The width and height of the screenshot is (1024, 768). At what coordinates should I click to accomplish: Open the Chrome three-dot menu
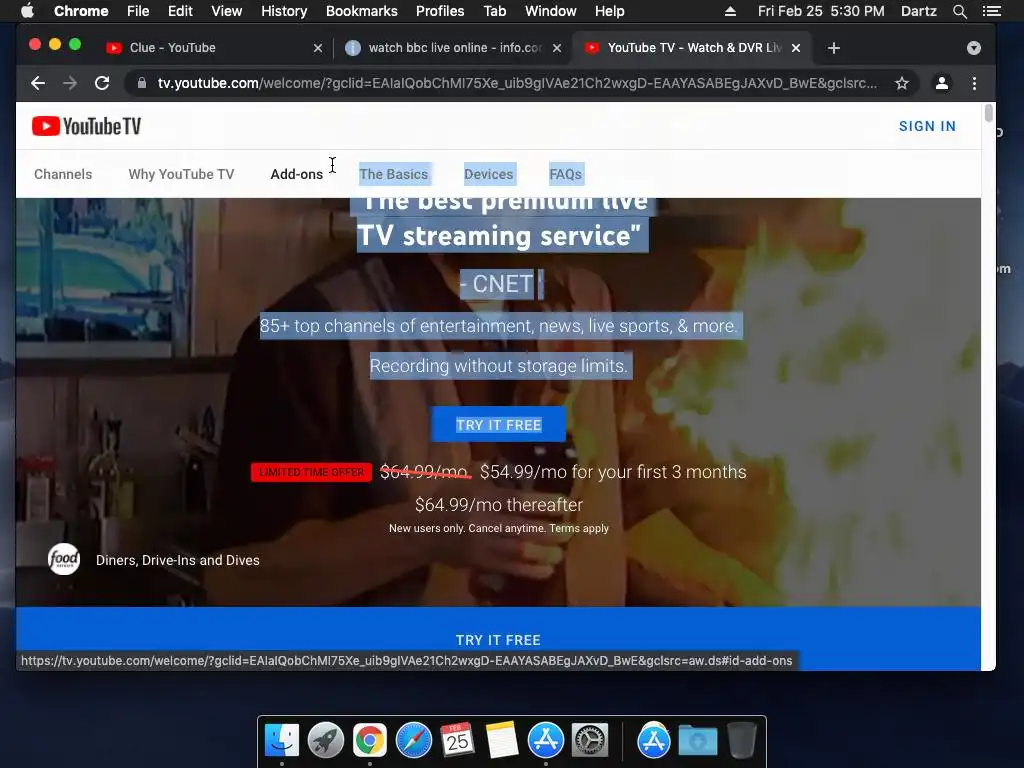pos(974,83)
